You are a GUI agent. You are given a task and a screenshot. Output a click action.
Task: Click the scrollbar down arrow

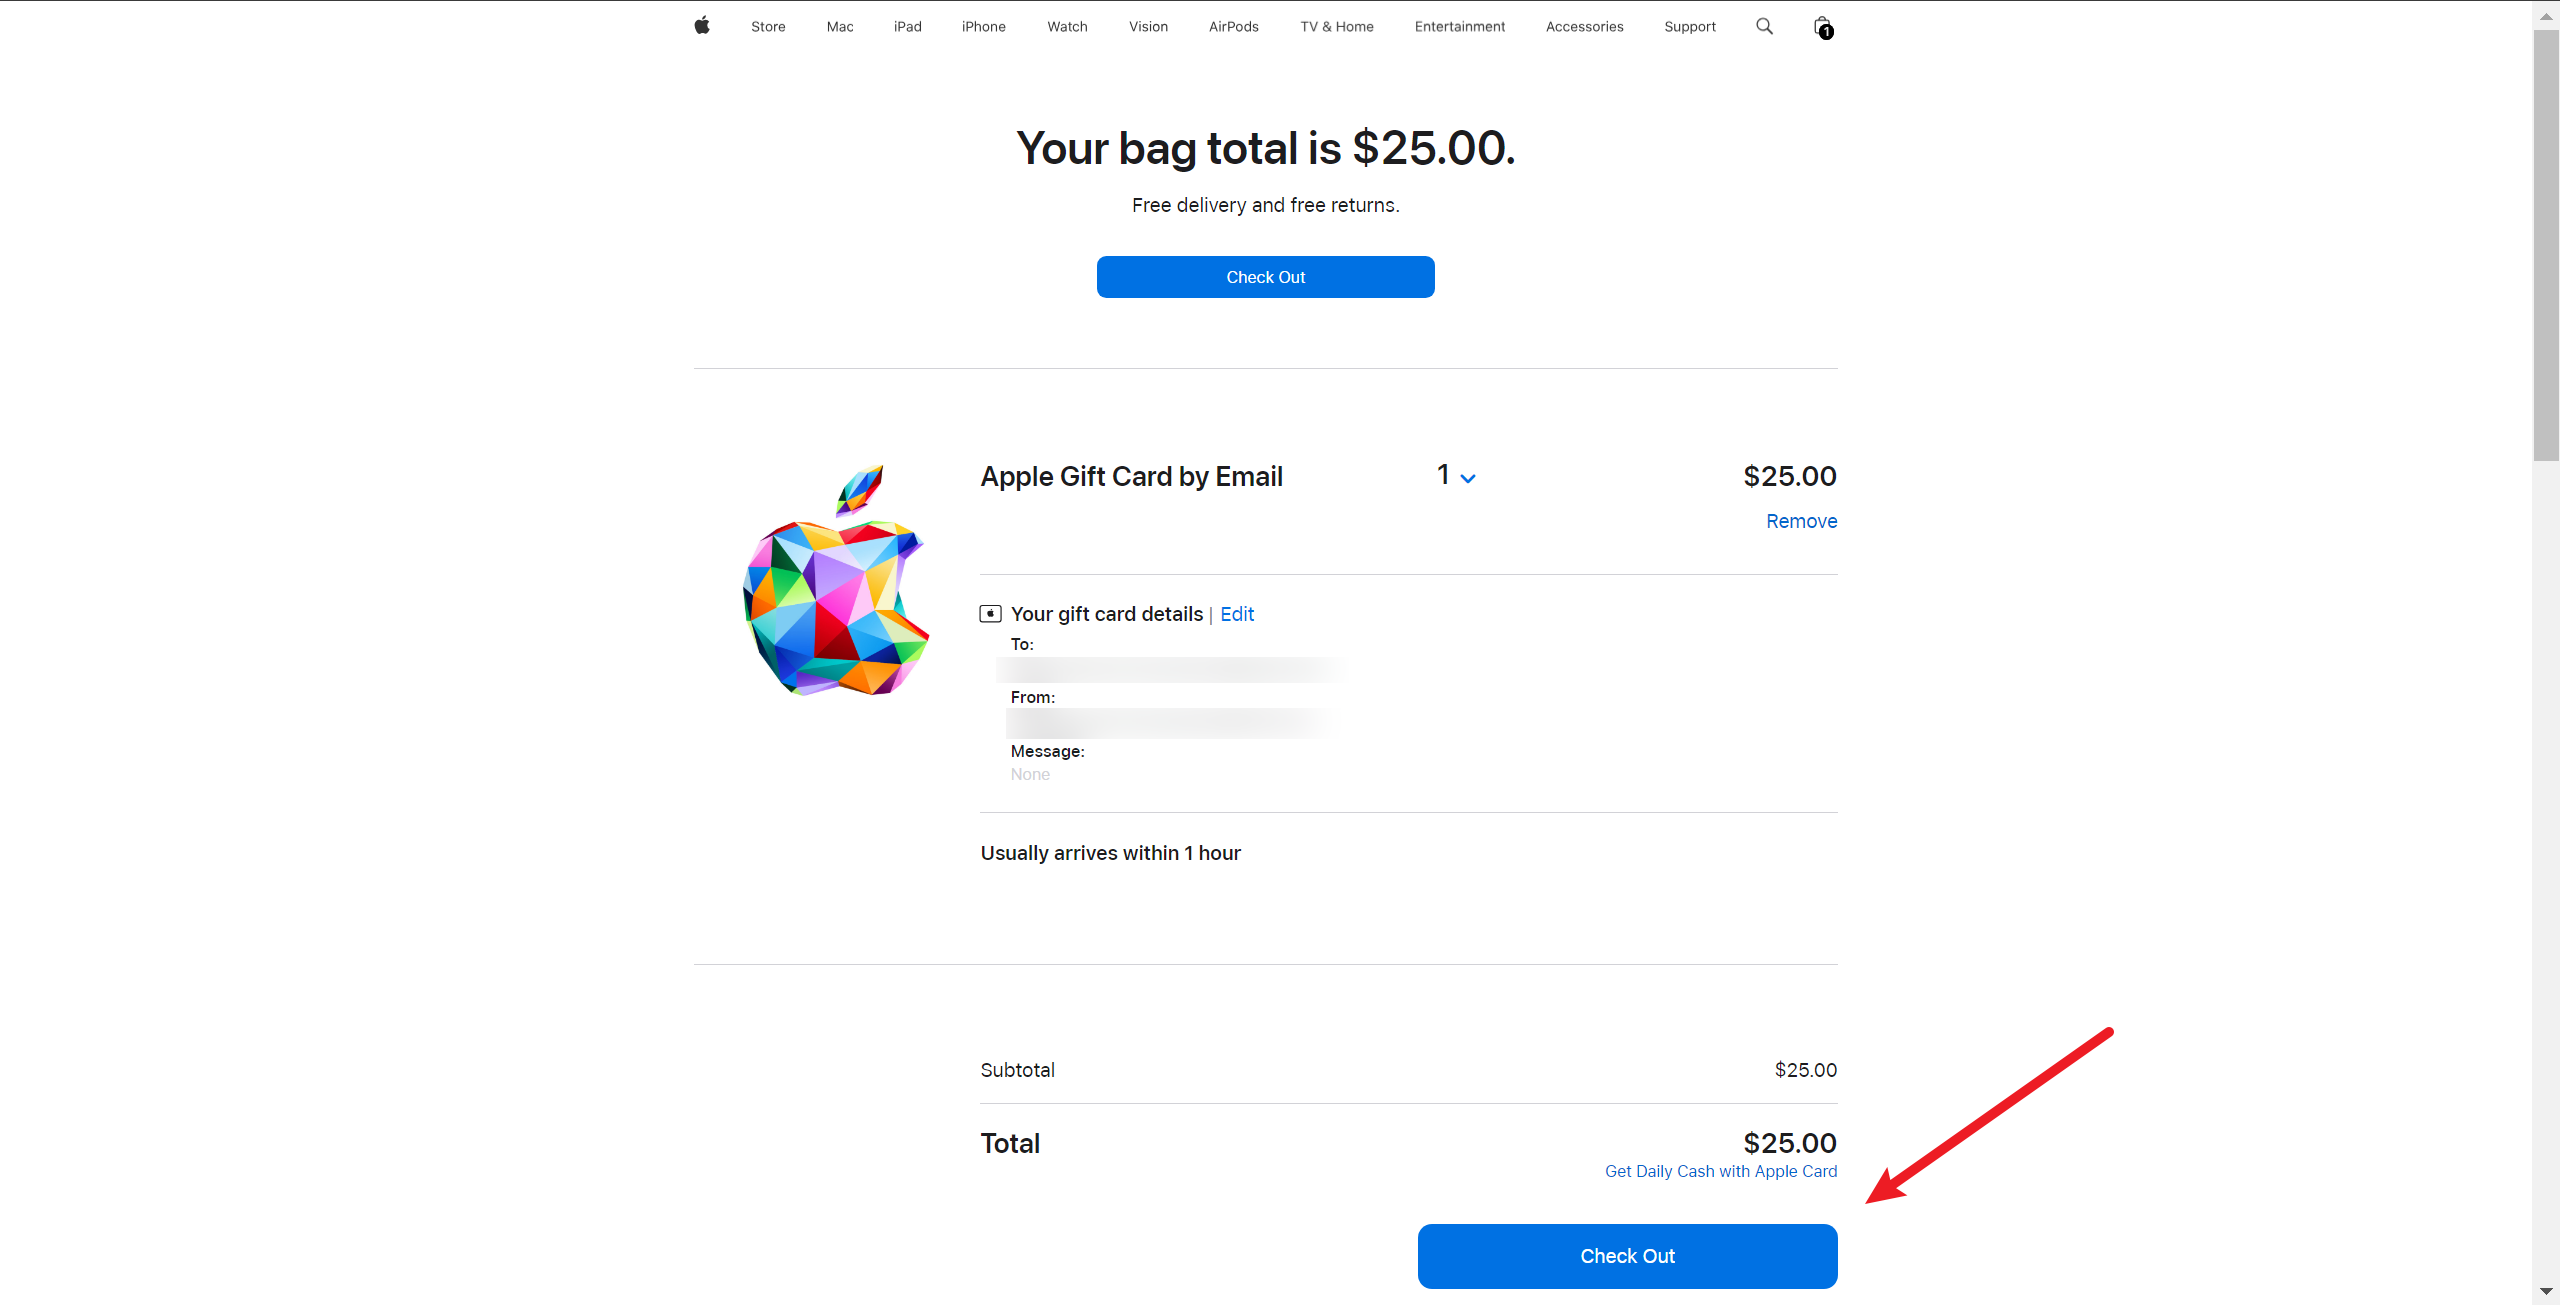click(x=2546, y=1292)
